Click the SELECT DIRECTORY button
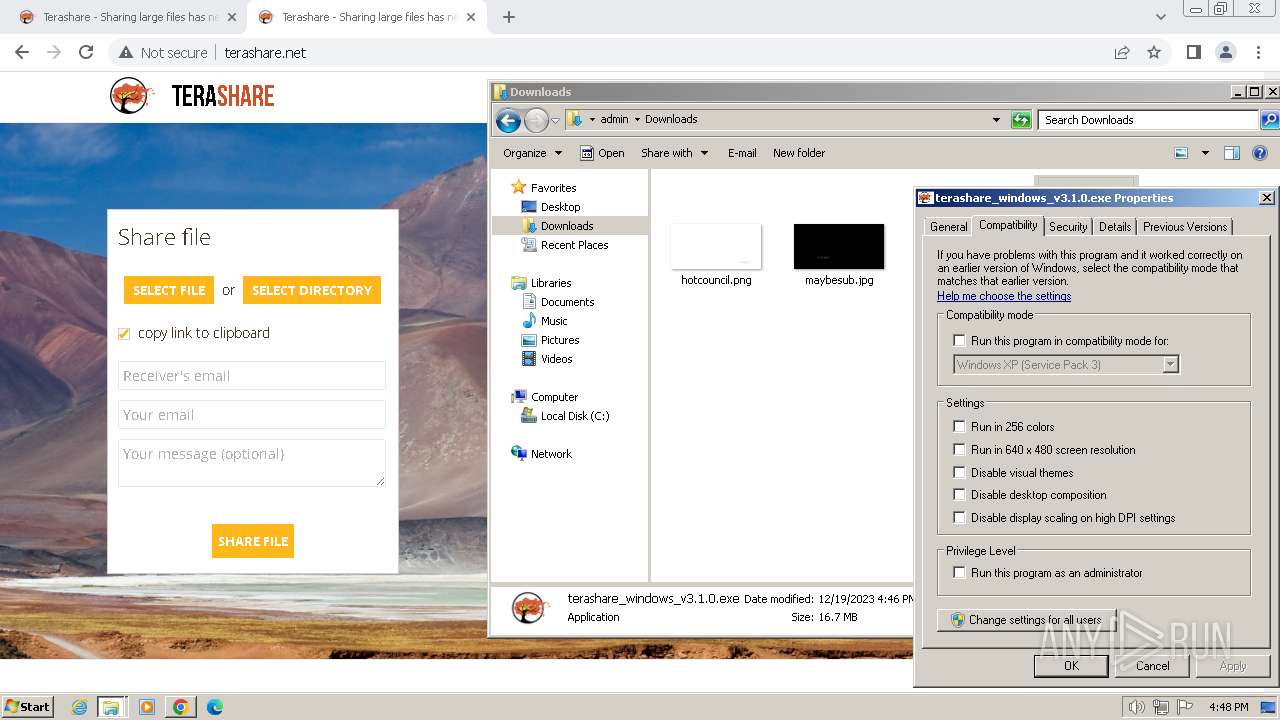 (x=312, y=290)
